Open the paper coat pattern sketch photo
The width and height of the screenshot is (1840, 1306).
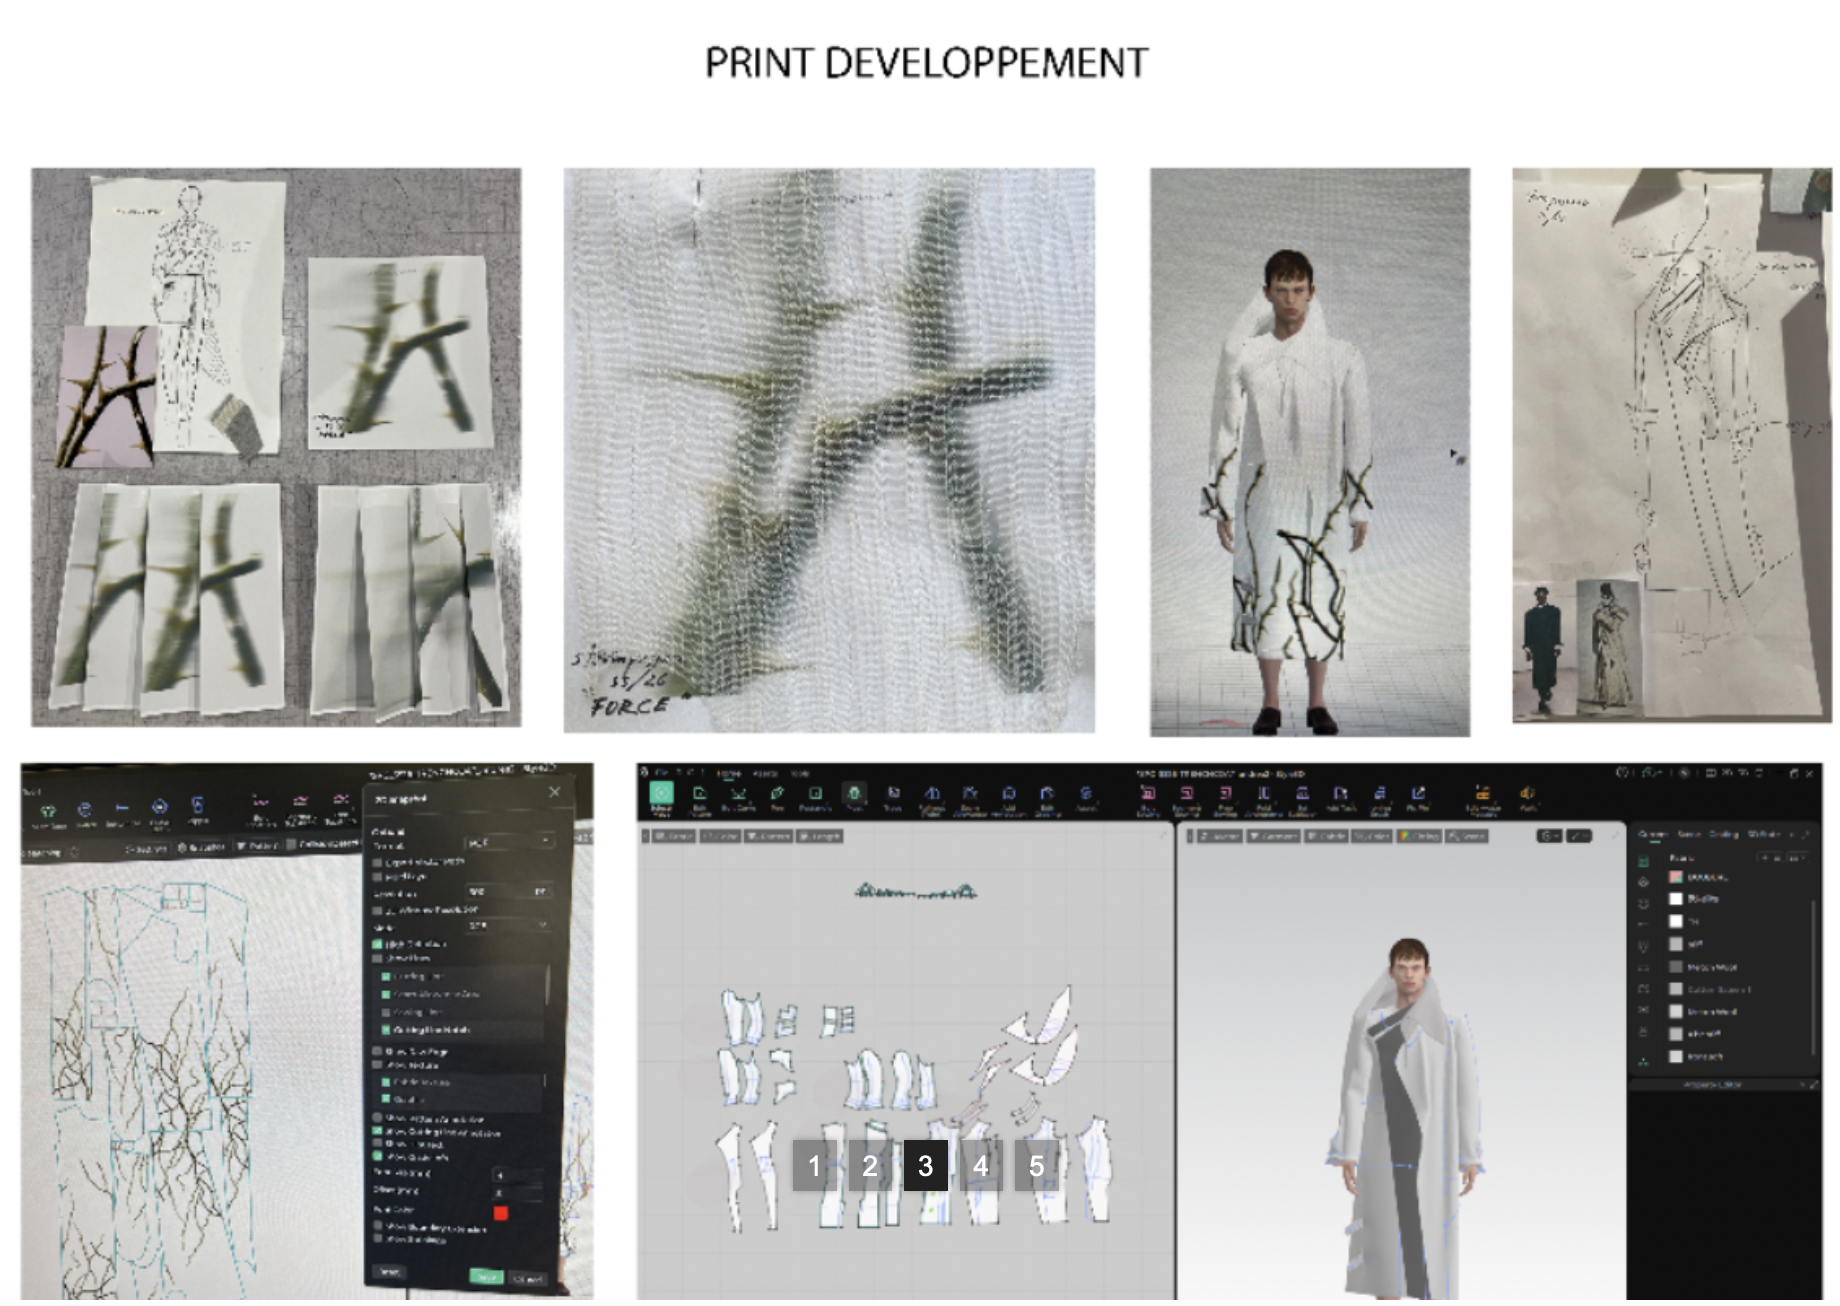(1672, 445)
